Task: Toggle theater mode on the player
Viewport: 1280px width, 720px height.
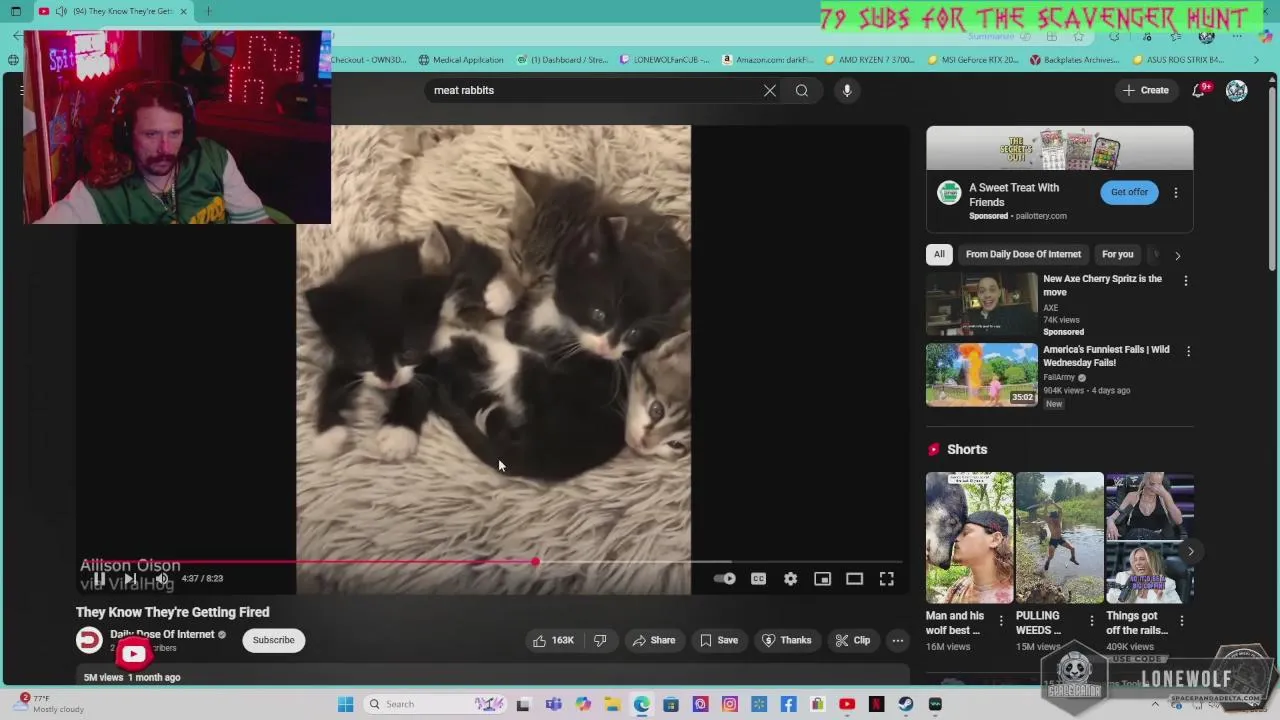Action: pyautogui.click(x=854, y=579)
